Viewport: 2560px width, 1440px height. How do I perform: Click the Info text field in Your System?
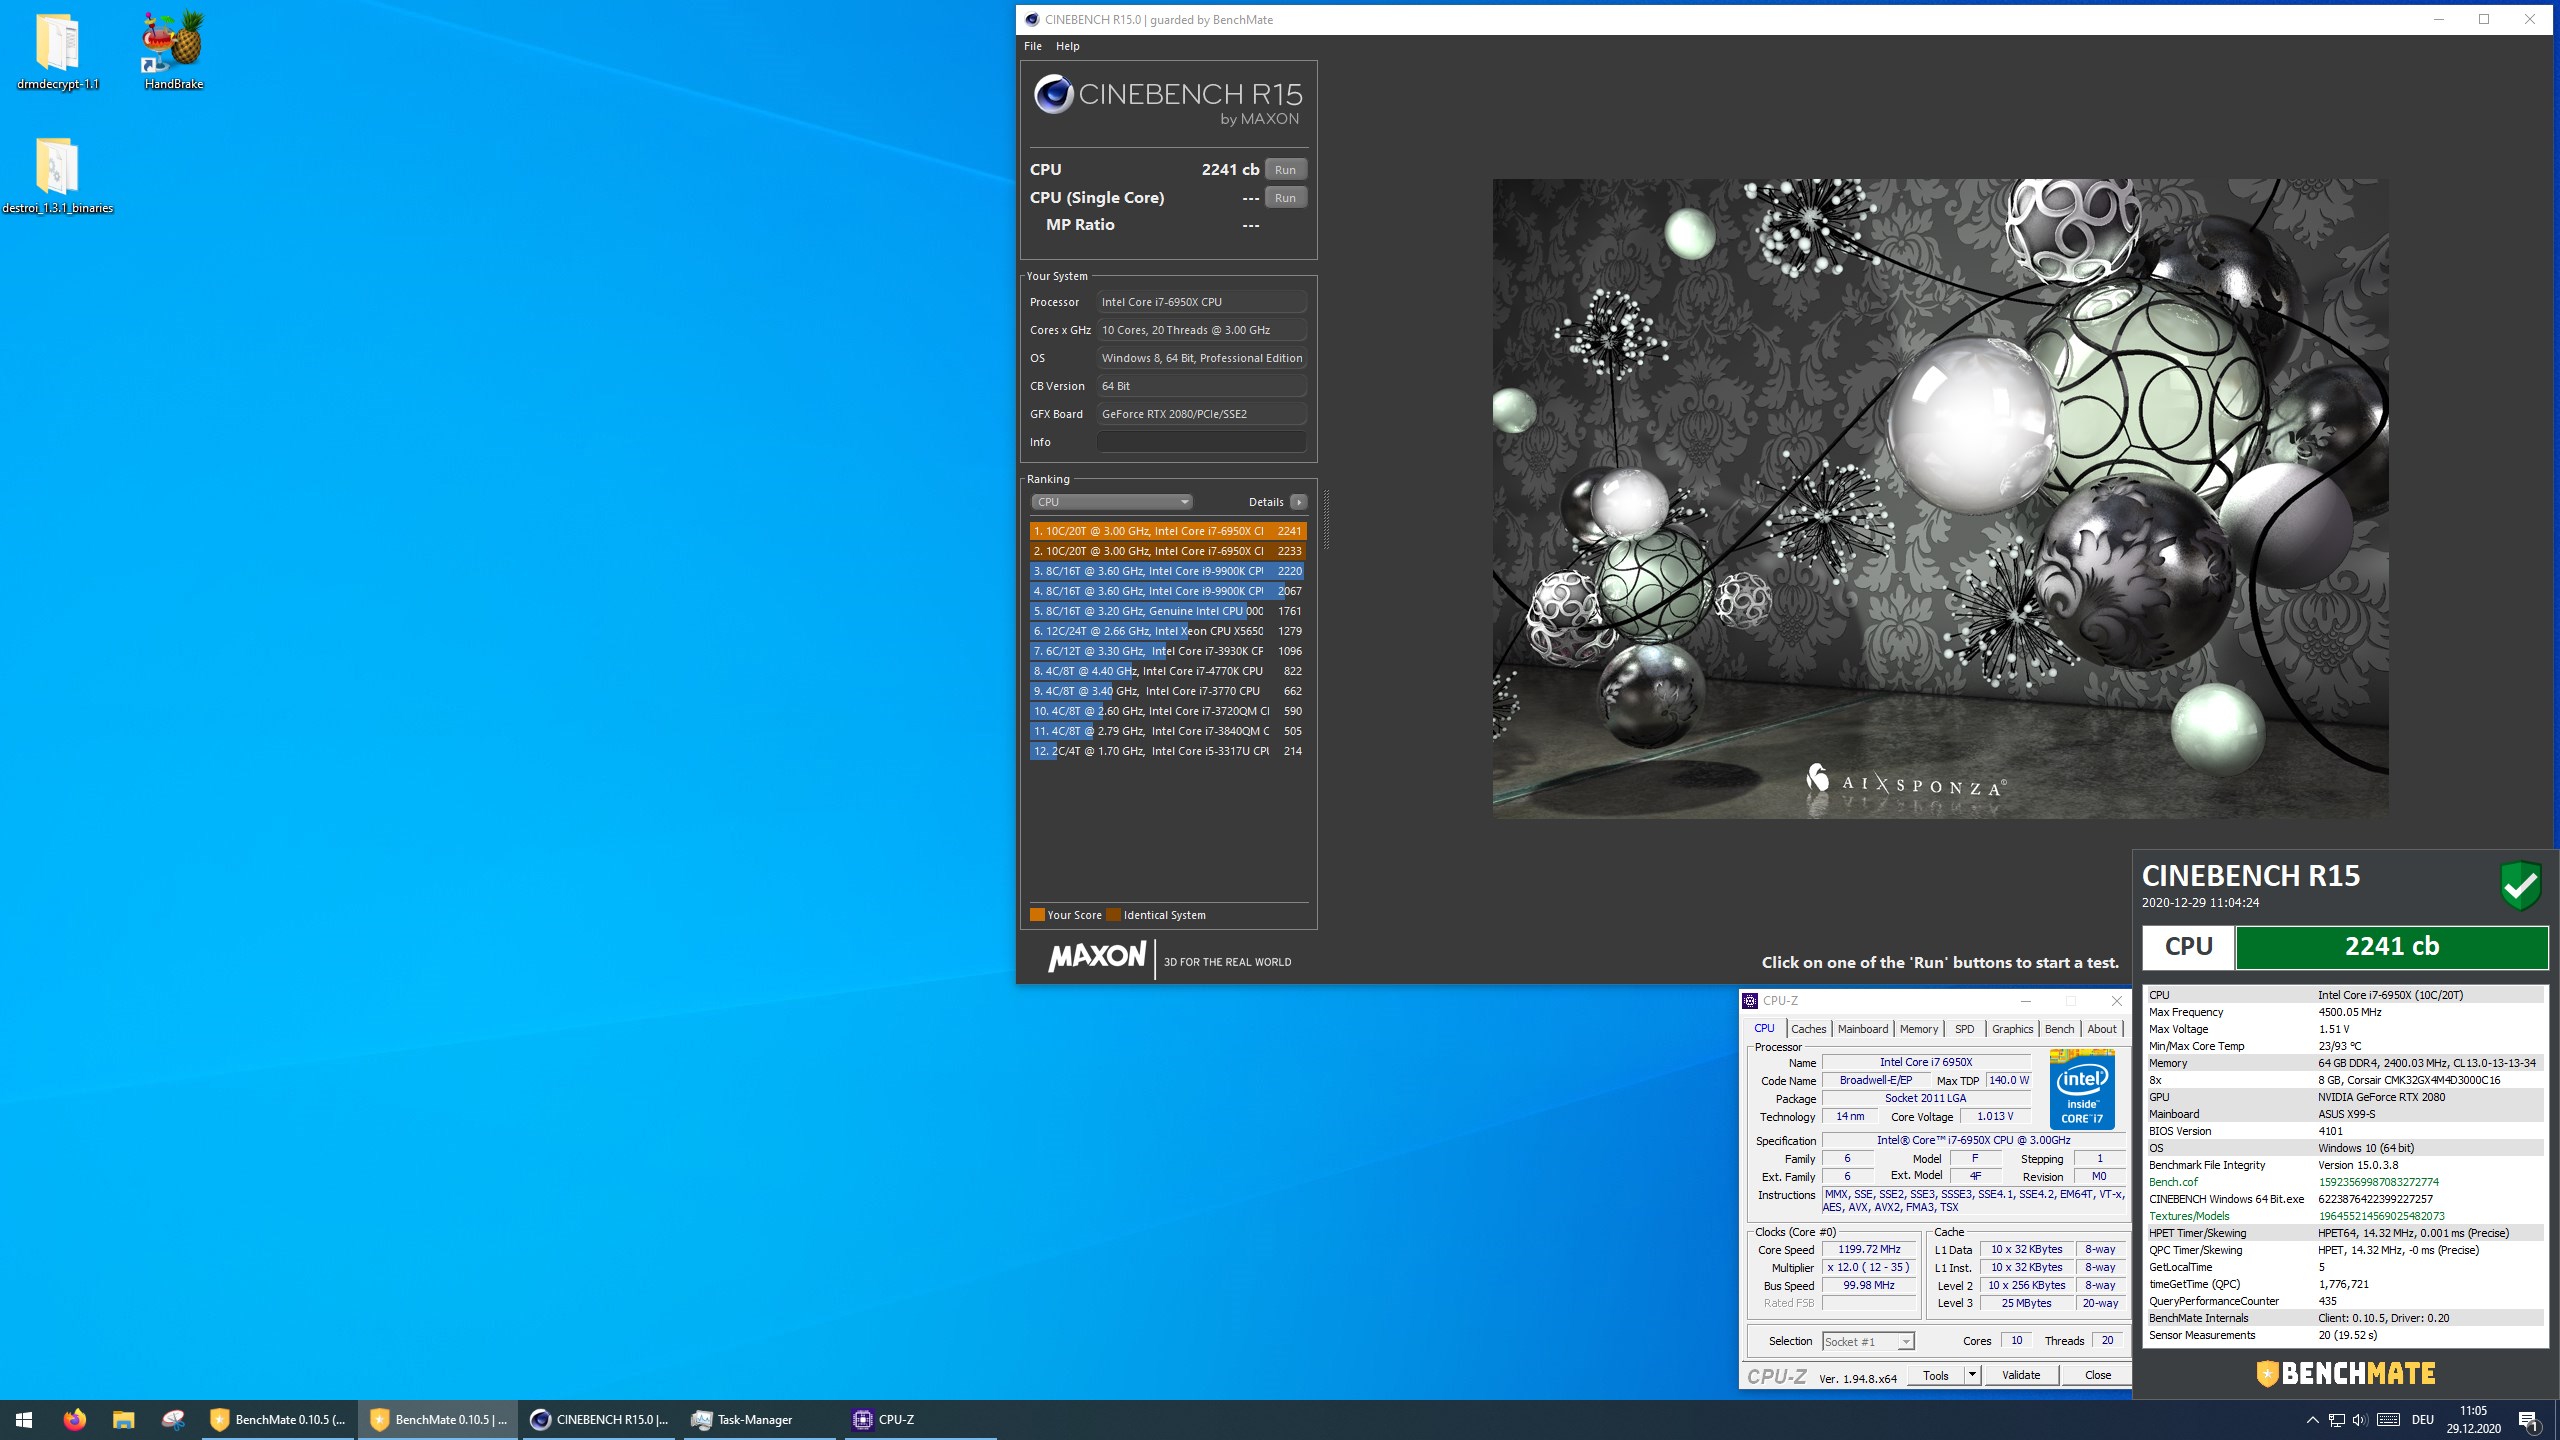point(1201,442)
